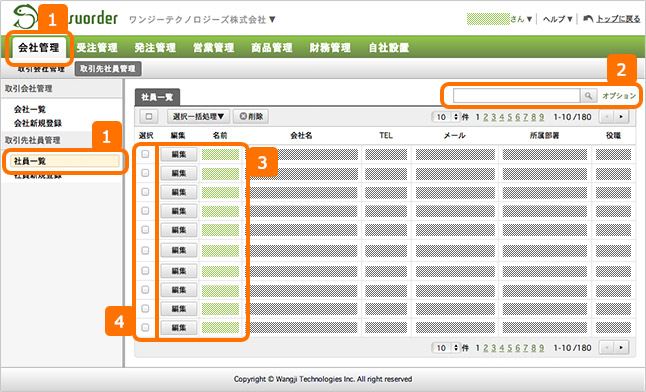Image resolution: width=646 pixels, height=392 pixels.
Task: Click the bottom pagination previous arrow
Action: coord(606,347)
